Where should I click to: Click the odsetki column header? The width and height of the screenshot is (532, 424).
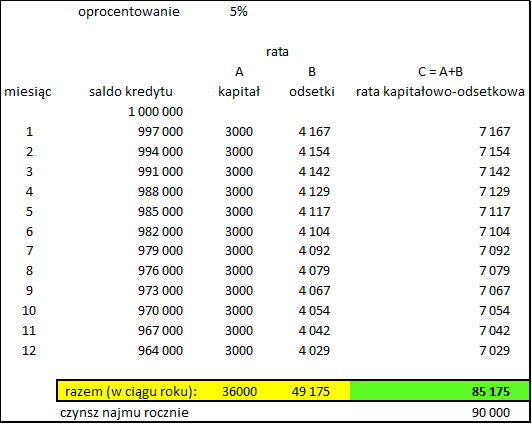312,92
